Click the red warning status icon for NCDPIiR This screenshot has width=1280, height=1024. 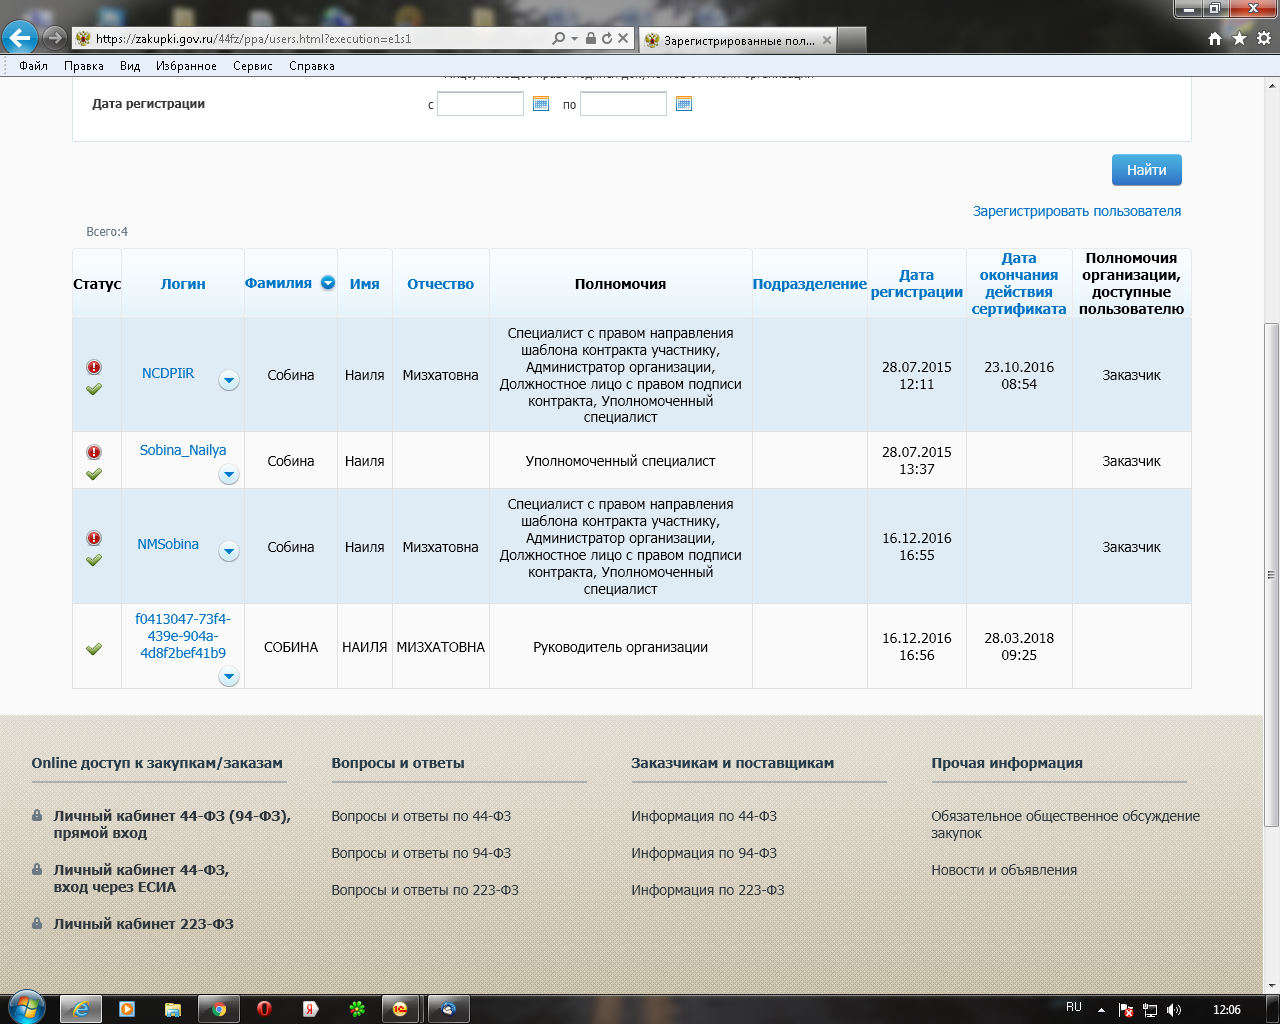tap(94, 367)
